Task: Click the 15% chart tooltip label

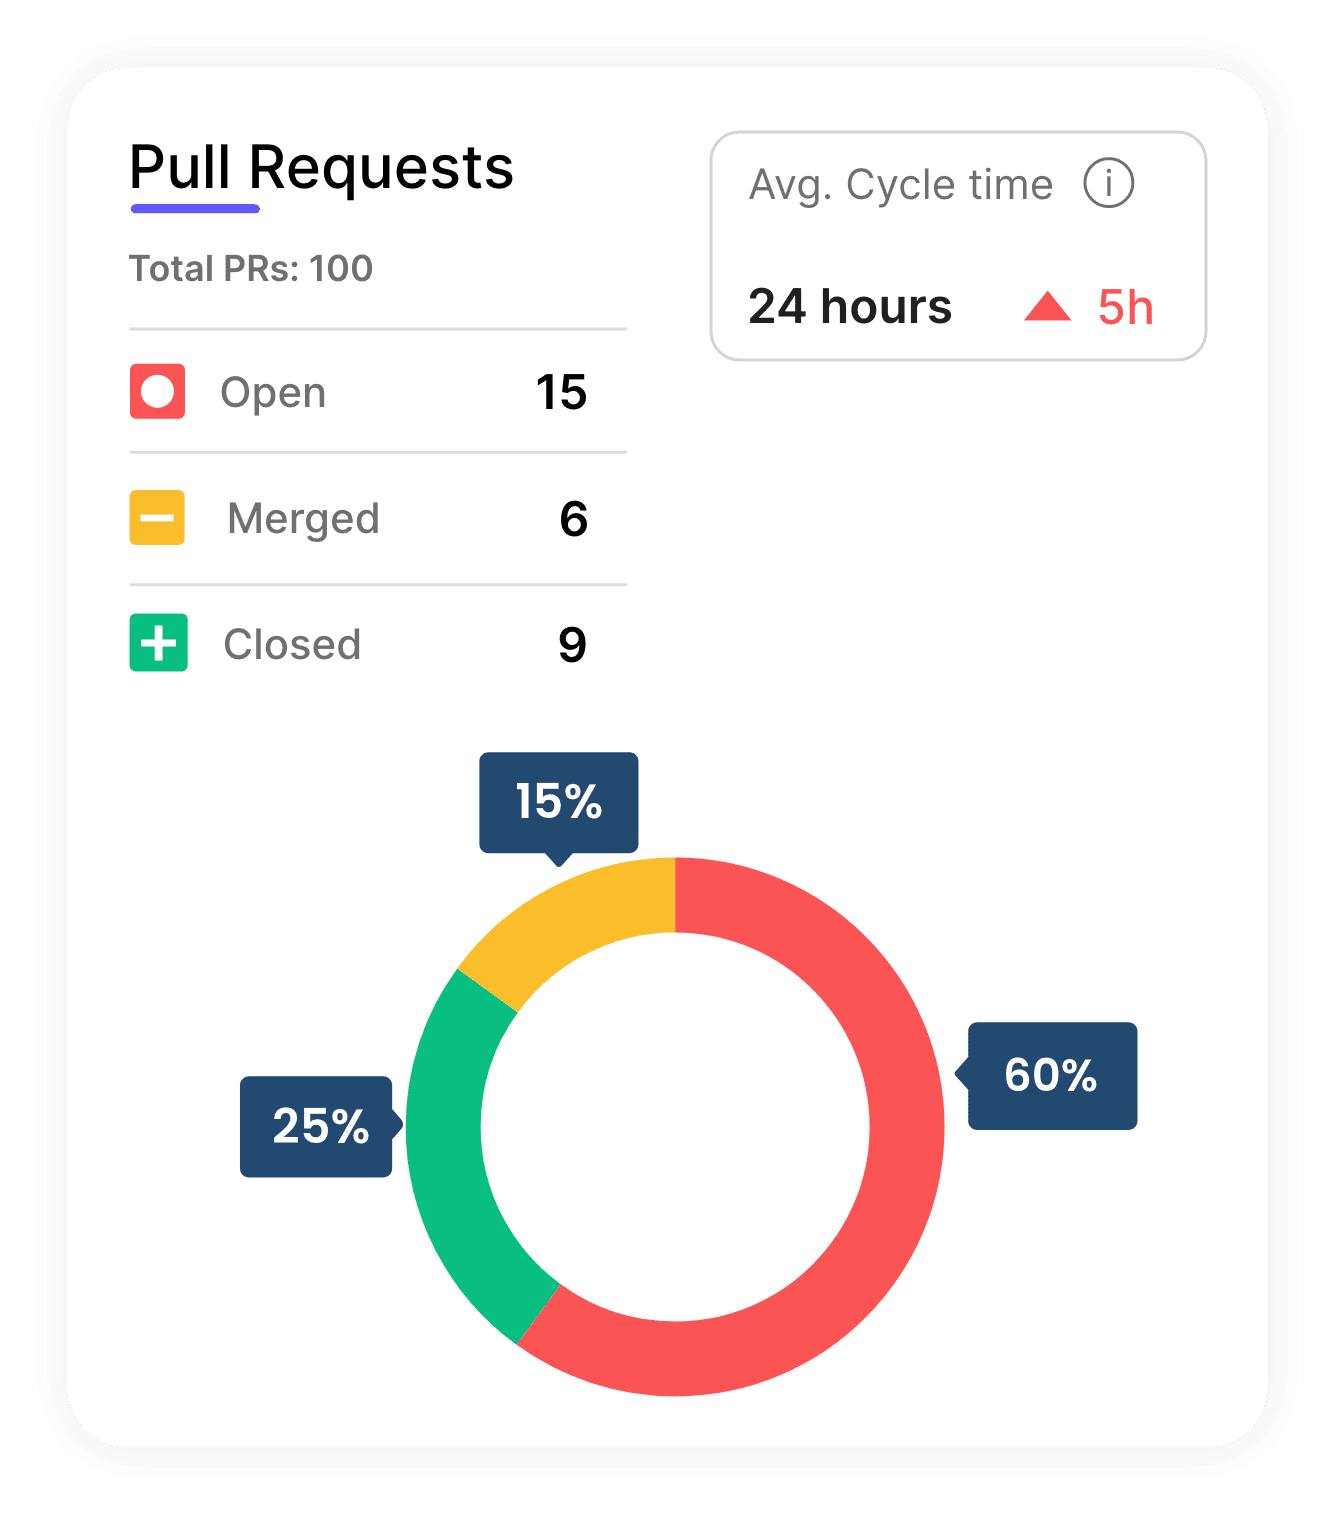Action: 558,802
